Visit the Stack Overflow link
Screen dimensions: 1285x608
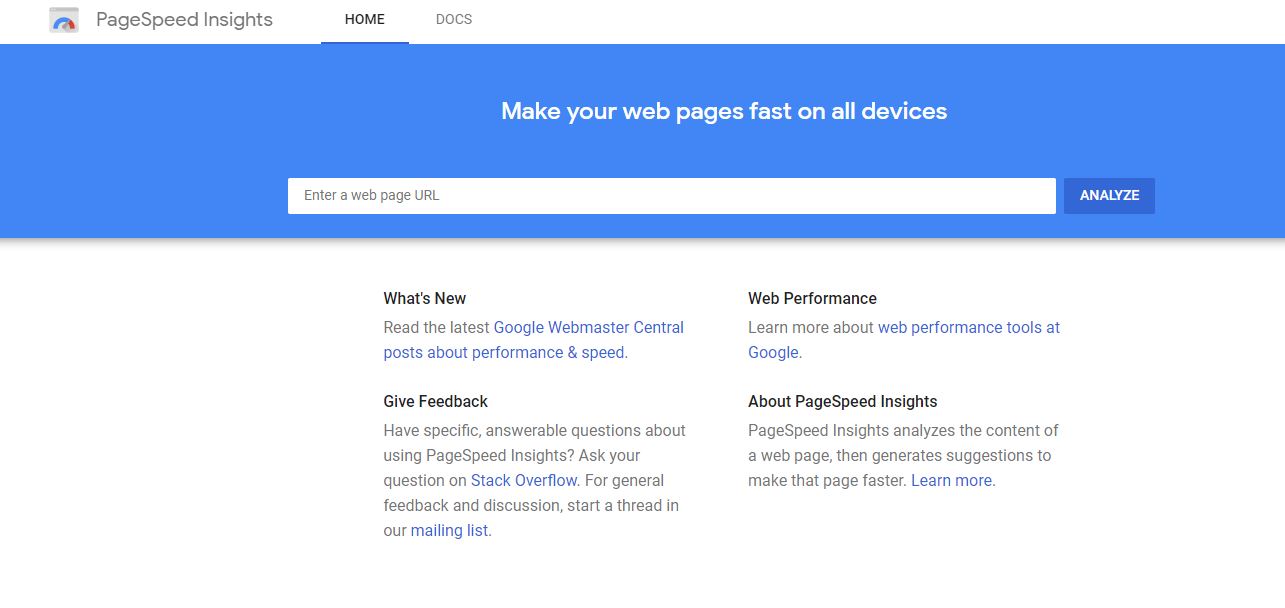[x=524, y=480]
